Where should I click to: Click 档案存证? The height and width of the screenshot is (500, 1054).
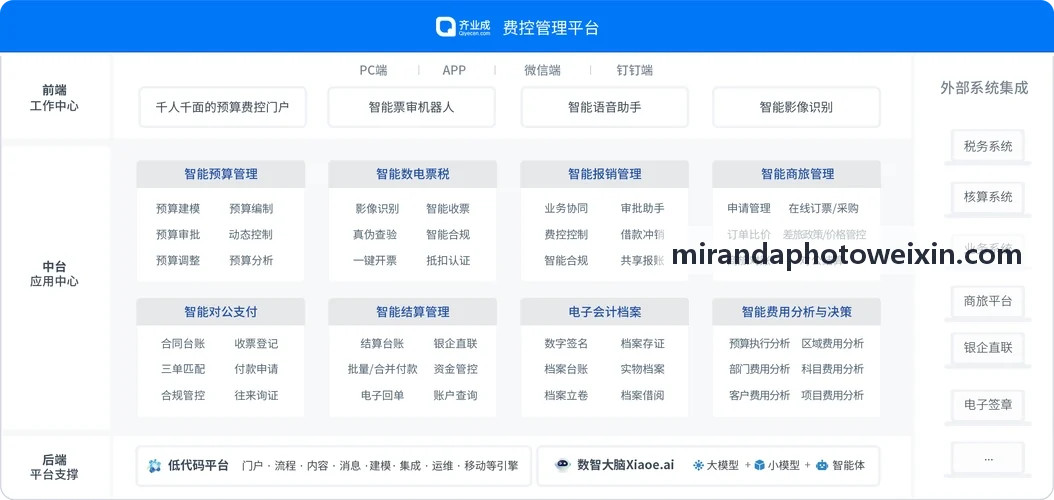643,344
